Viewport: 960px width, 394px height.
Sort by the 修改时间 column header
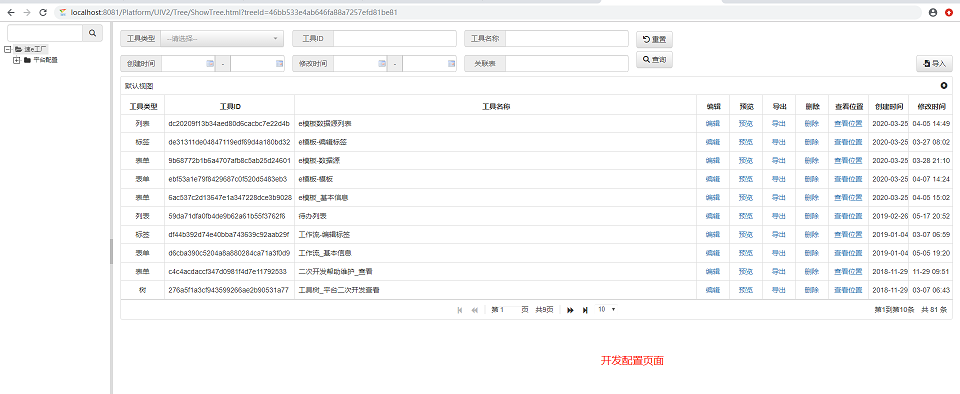pyautogui.click(x=931, y=106)
